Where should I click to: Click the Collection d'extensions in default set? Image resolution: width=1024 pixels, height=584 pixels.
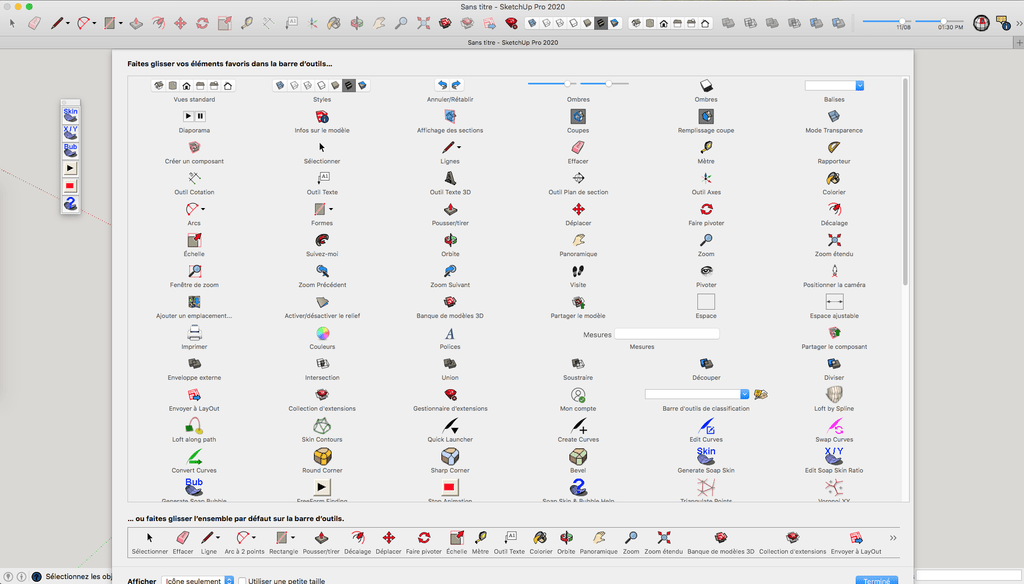[x=792, y=542]
